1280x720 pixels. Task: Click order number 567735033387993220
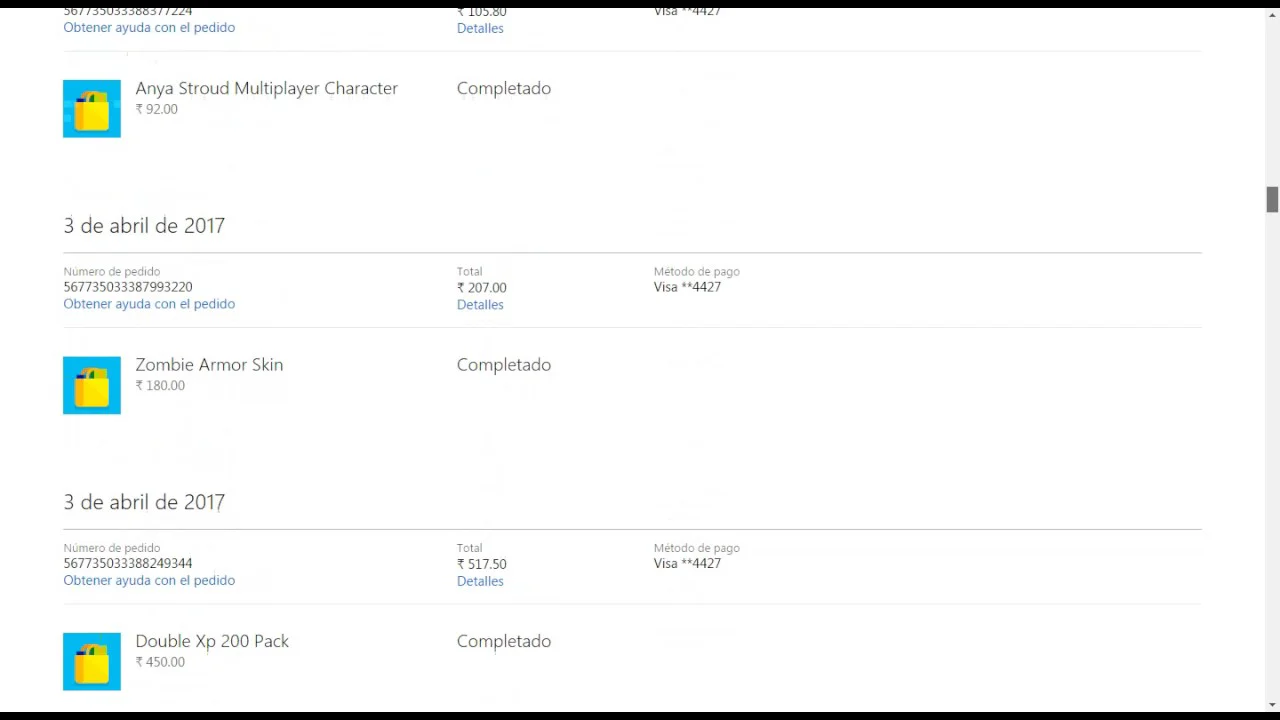[128, 287]
